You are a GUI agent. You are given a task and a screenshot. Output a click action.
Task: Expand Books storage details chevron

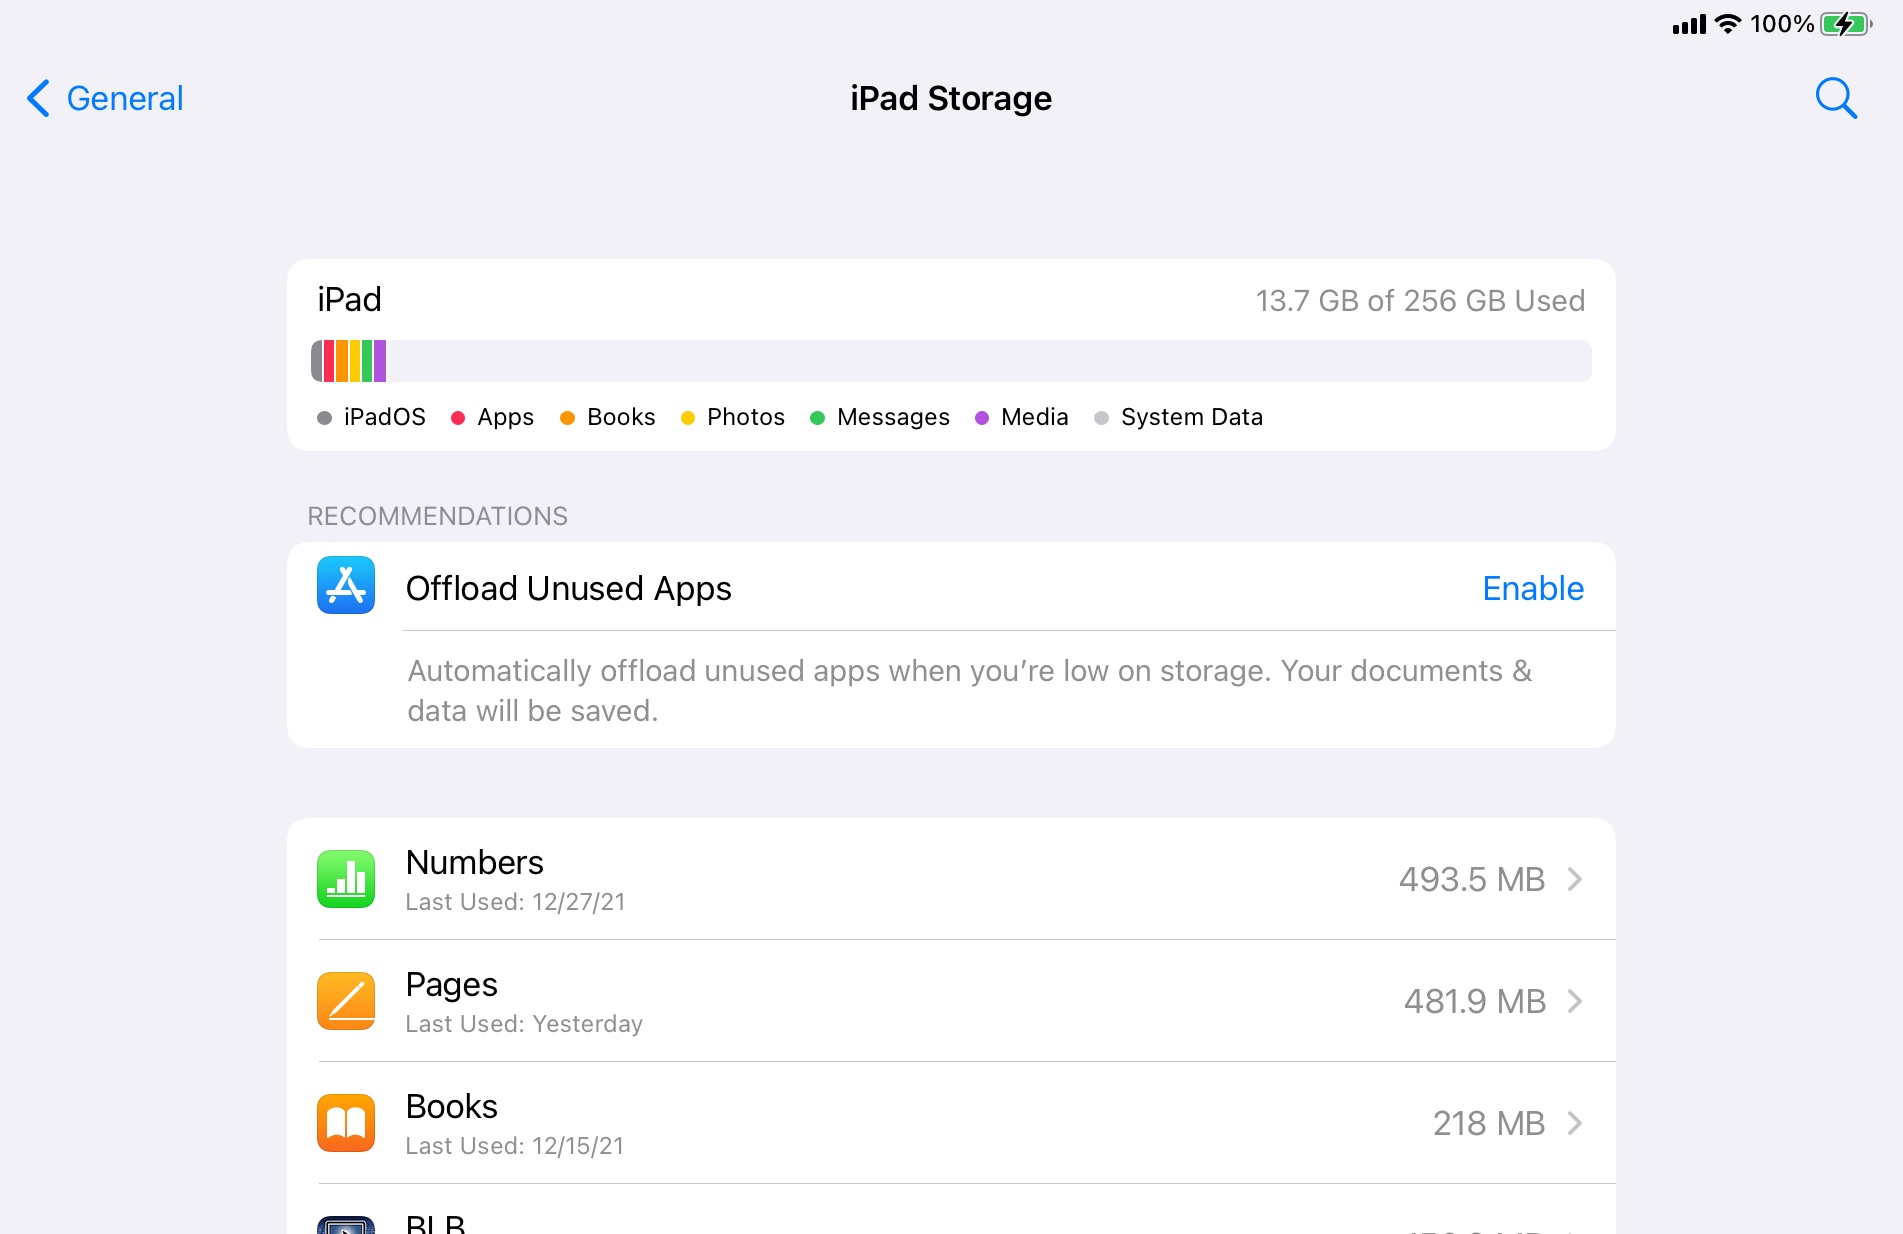pos(1575,1123)
